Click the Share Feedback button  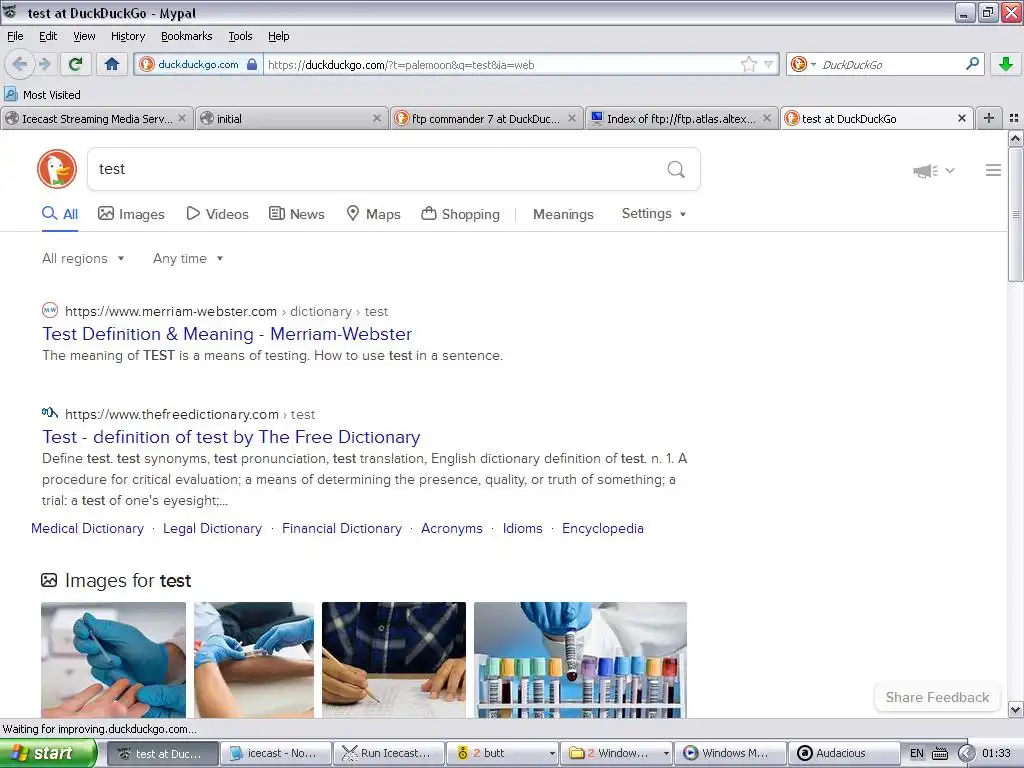(x=937, y=697)
